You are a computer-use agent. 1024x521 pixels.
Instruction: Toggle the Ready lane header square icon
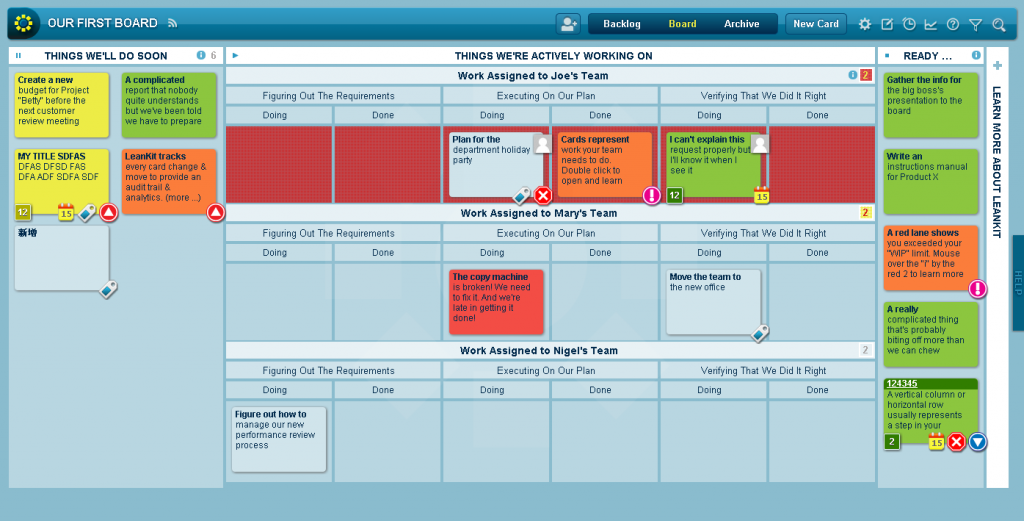tap(887, 55)
